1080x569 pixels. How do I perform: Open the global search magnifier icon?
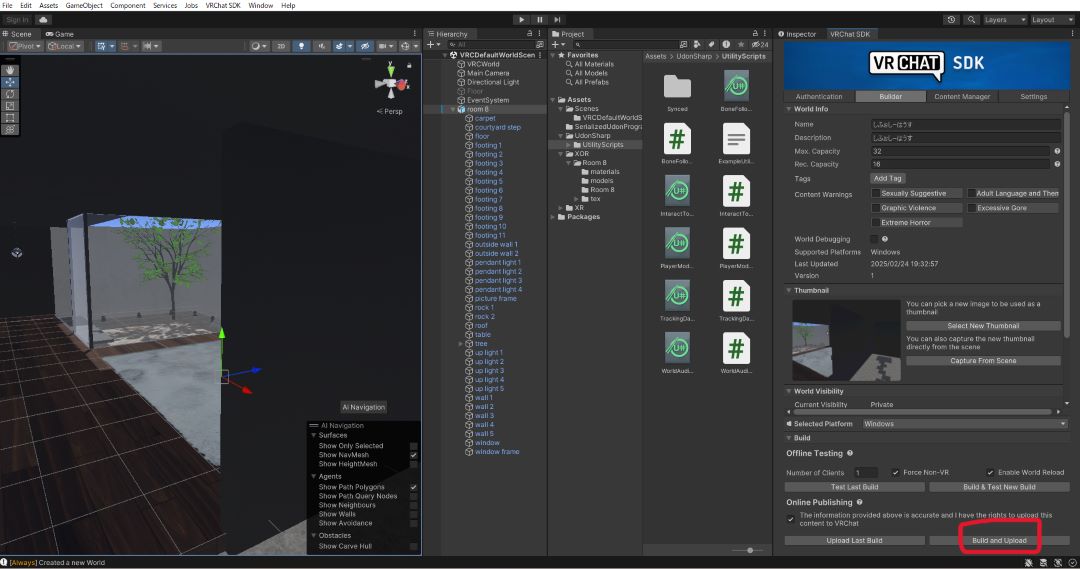click(x=971, y=20)
